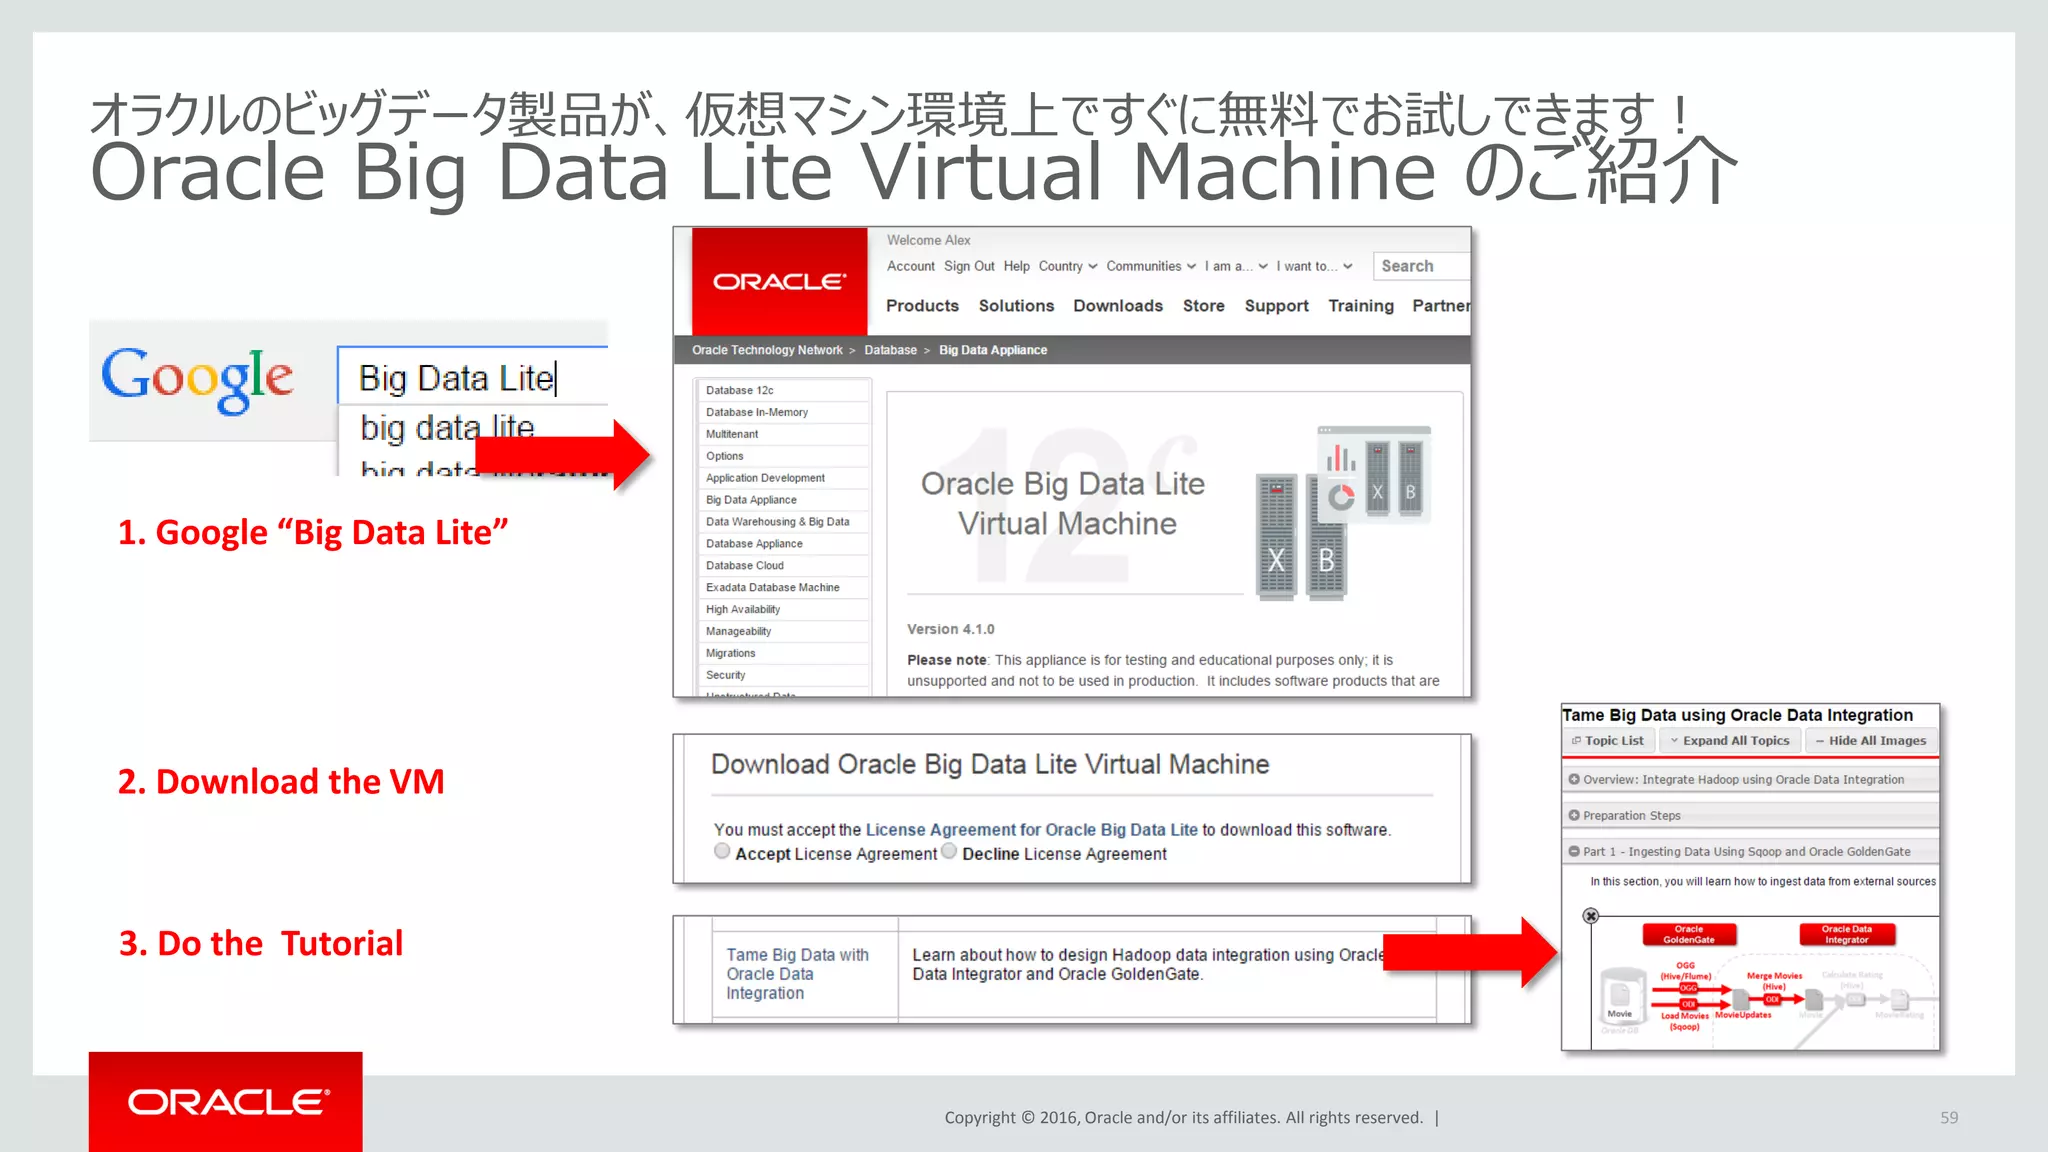Select the 'big data lite' search suggestion
2048x1152 pixels.
click(447, 428)
